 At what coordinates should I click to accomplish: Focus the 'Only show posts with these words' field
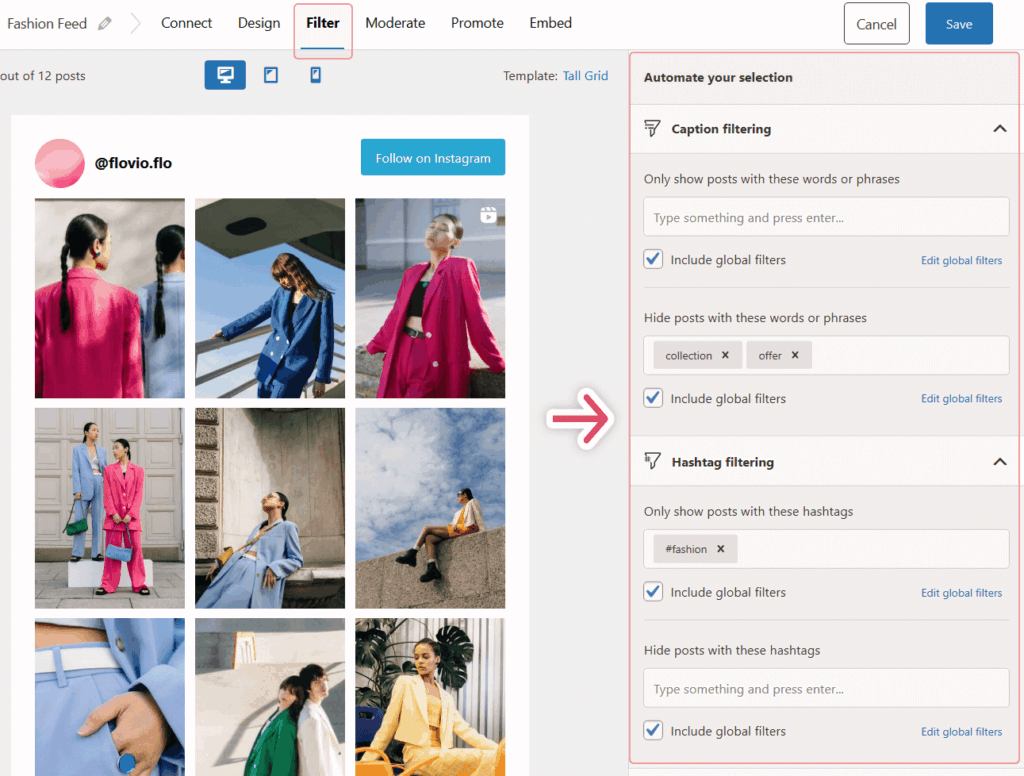[x=826, y=217]
